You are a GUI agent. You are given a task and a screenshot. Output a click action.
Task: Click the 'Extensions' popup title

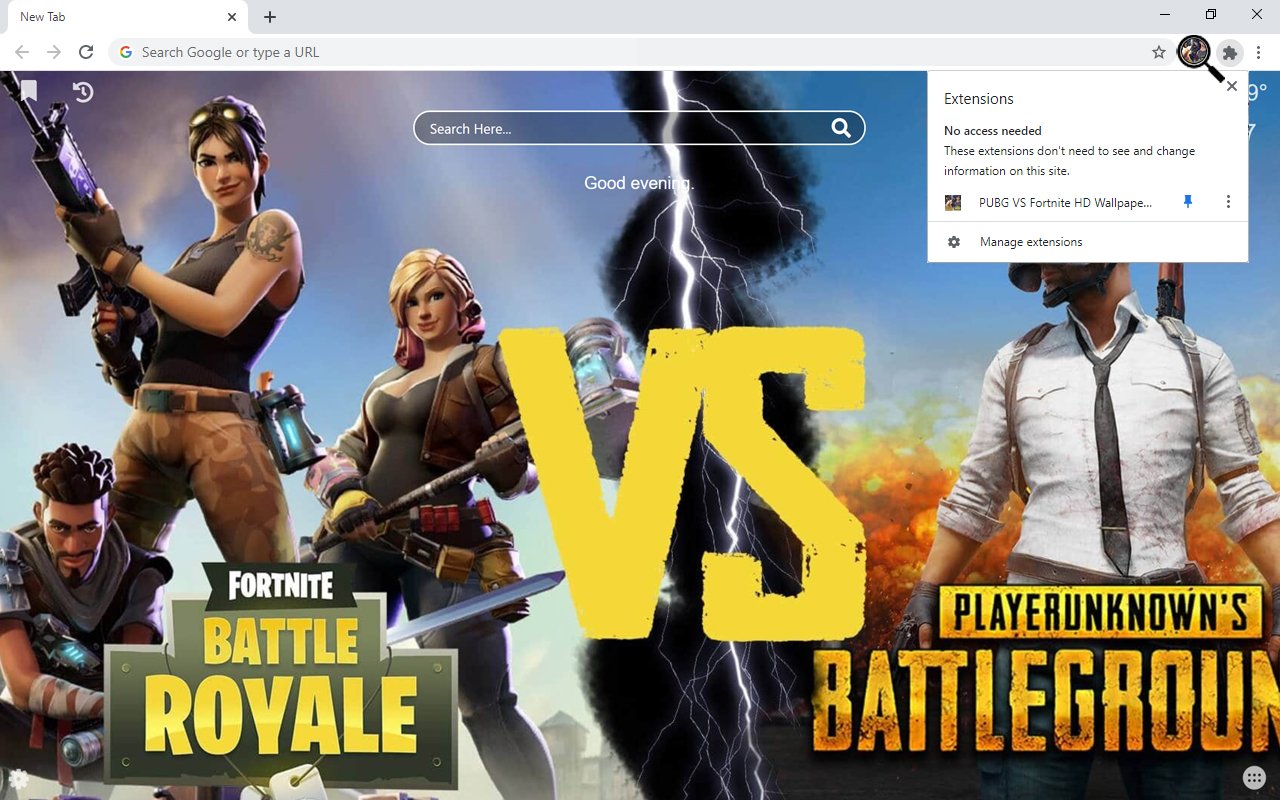tap(979, 99)
